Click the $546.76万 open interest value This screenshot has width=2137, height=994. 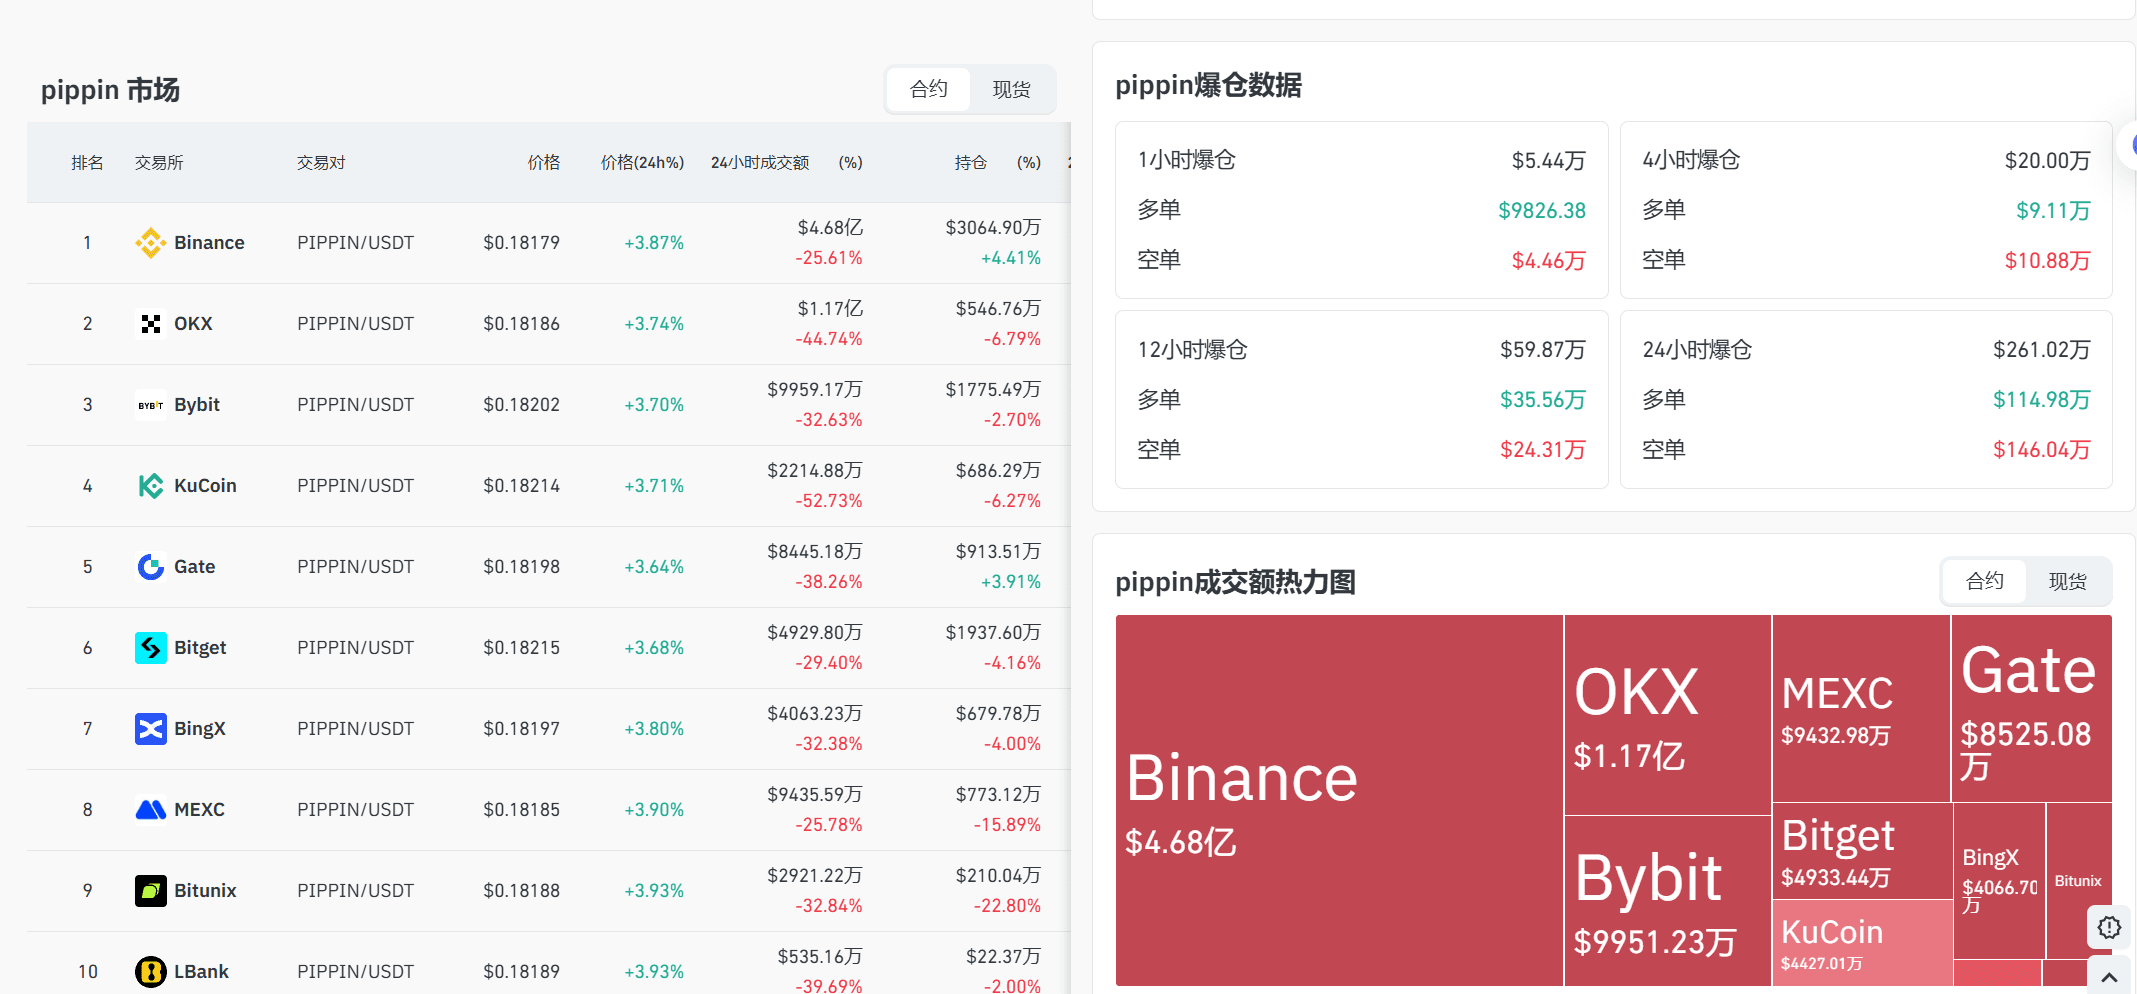tap(998, 309)
